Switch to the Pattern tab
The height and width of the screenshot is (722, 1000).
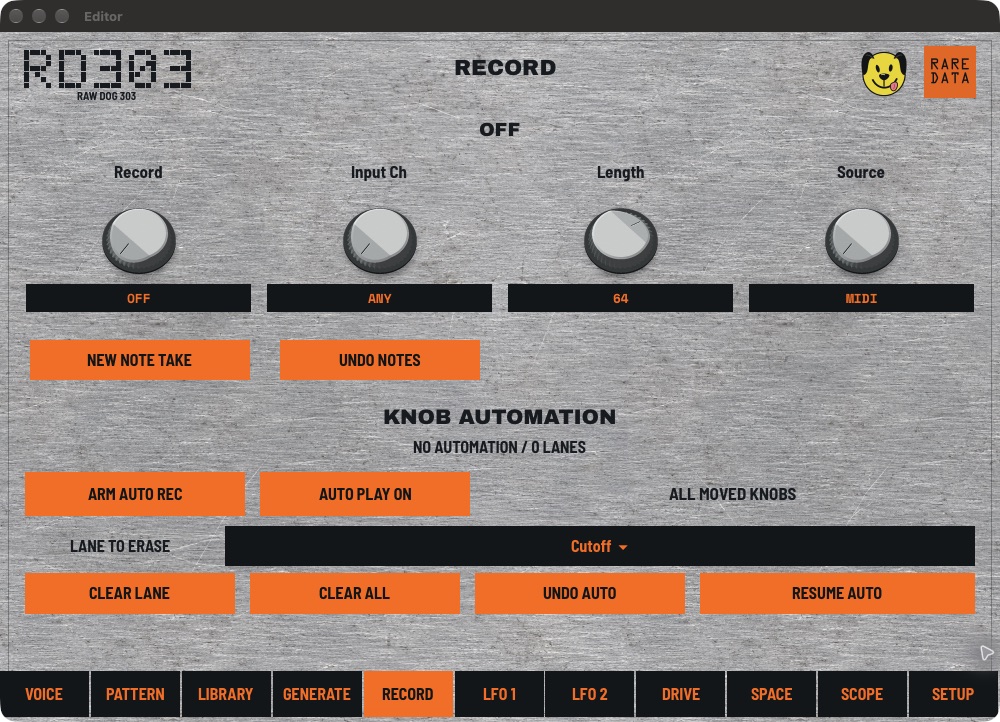tap(135, 694)
